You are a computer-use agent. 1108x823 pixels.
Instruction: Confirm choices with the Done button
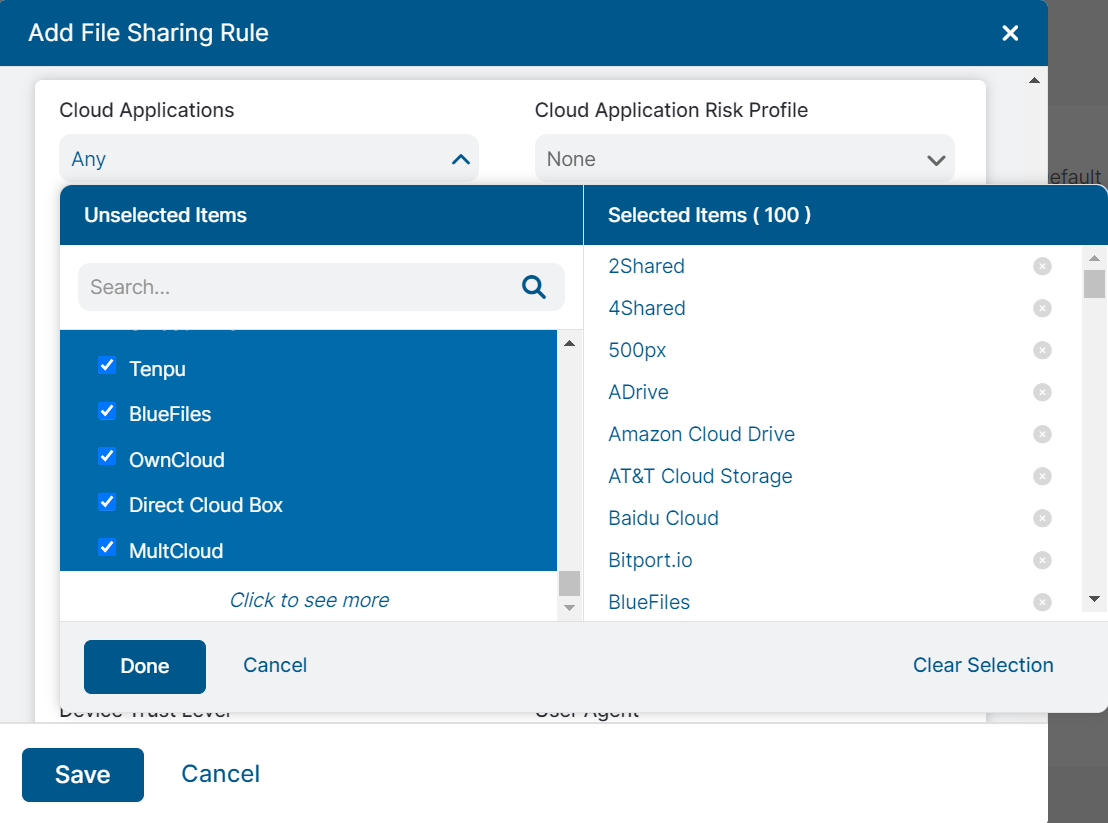point(144,665)
